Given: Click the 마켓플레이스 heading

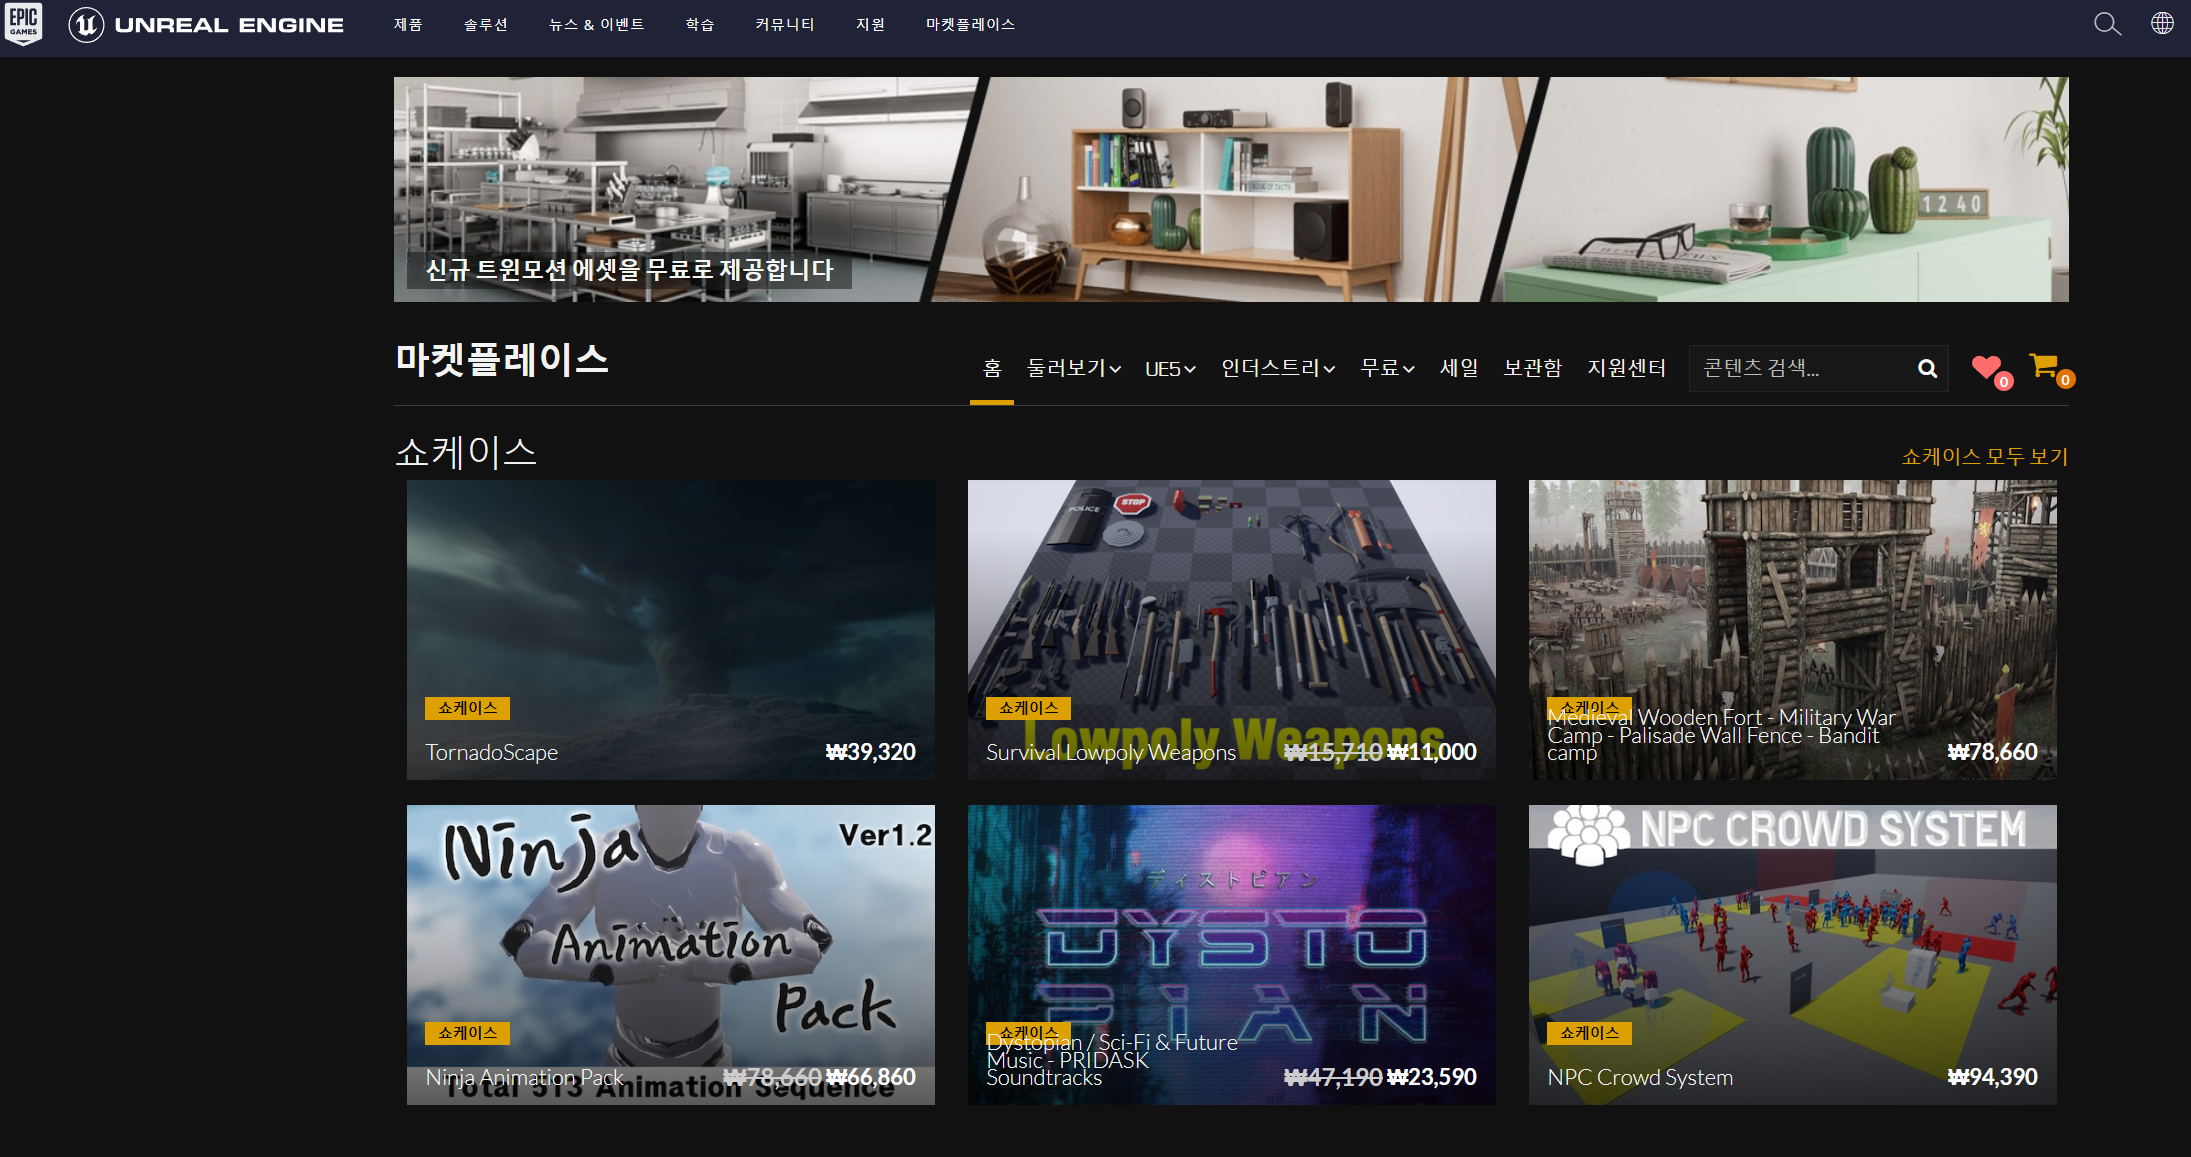Looking at the screenshot, I should (502, 360).
